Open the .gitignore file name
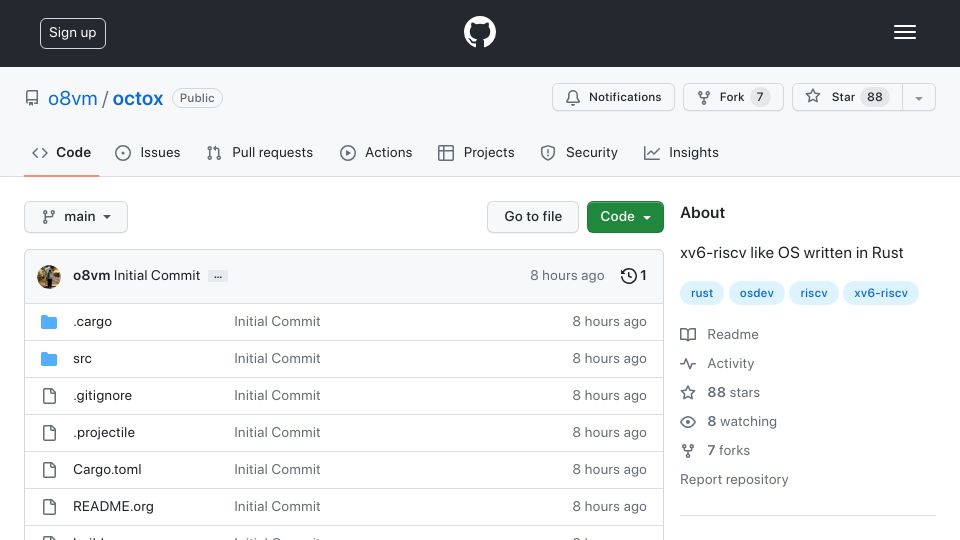The height and width of the screenshot is (540, 960). pos(102,396)
